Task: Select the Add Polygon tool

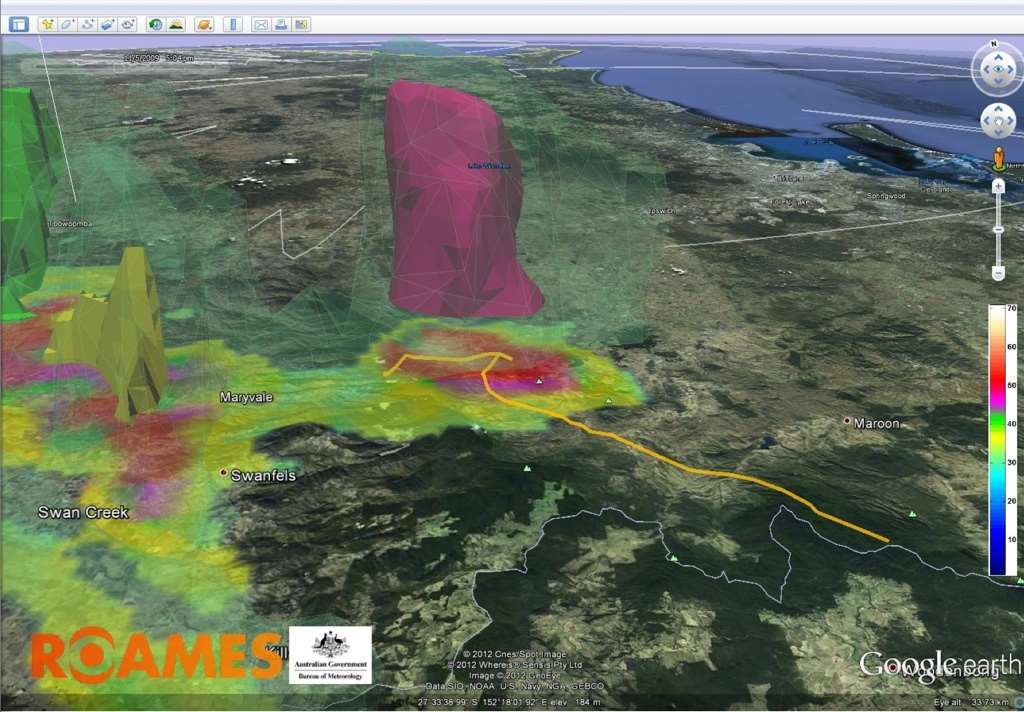Action: [x=67, y=23]
